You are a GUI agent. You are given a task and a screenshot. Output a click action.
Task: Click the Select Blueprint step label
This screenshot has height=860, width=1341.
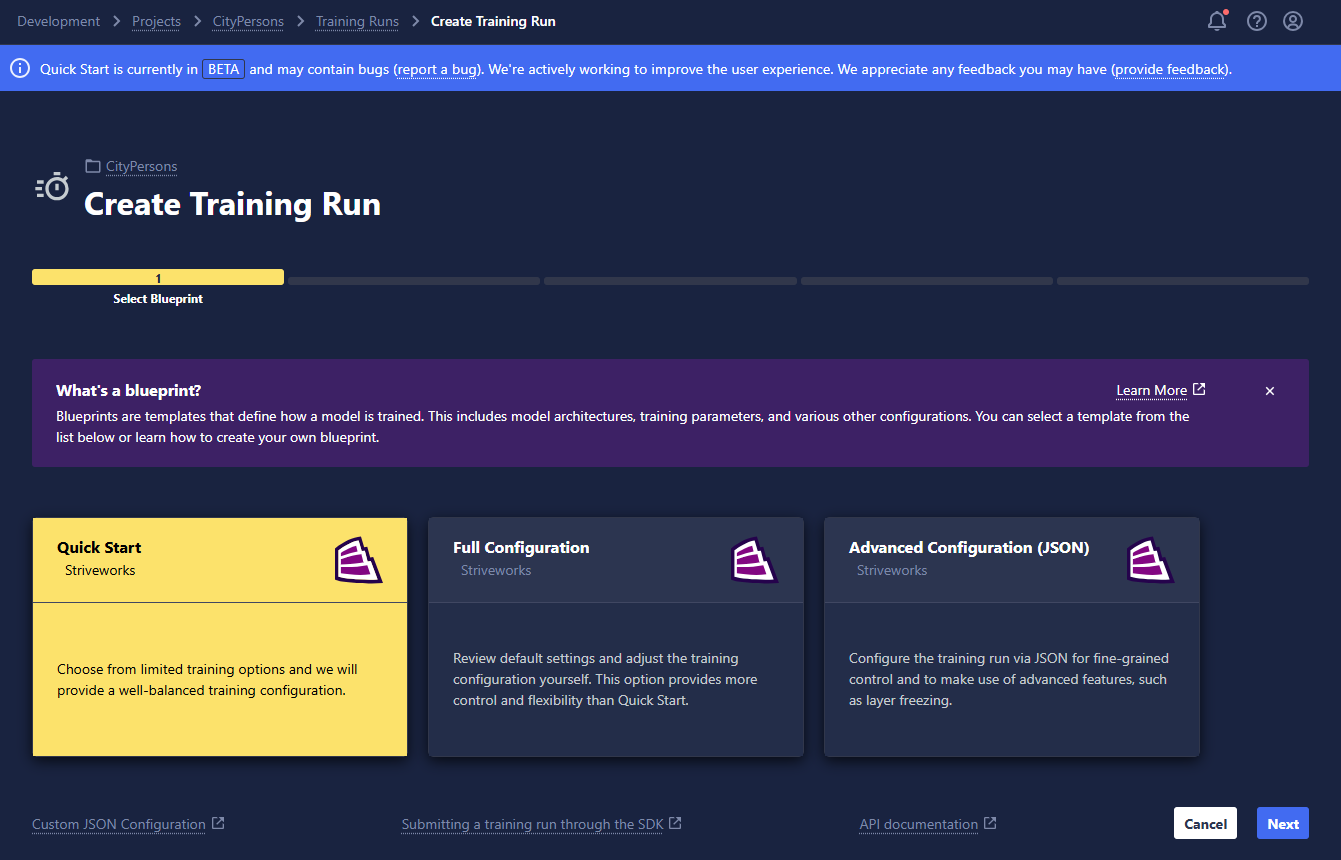(x=158, y=299)
